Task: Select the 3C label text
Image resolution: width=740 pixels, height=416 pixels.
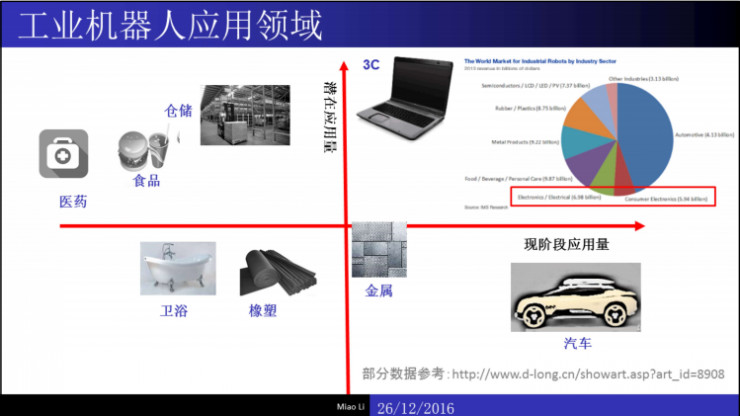Action: point(371,66)
